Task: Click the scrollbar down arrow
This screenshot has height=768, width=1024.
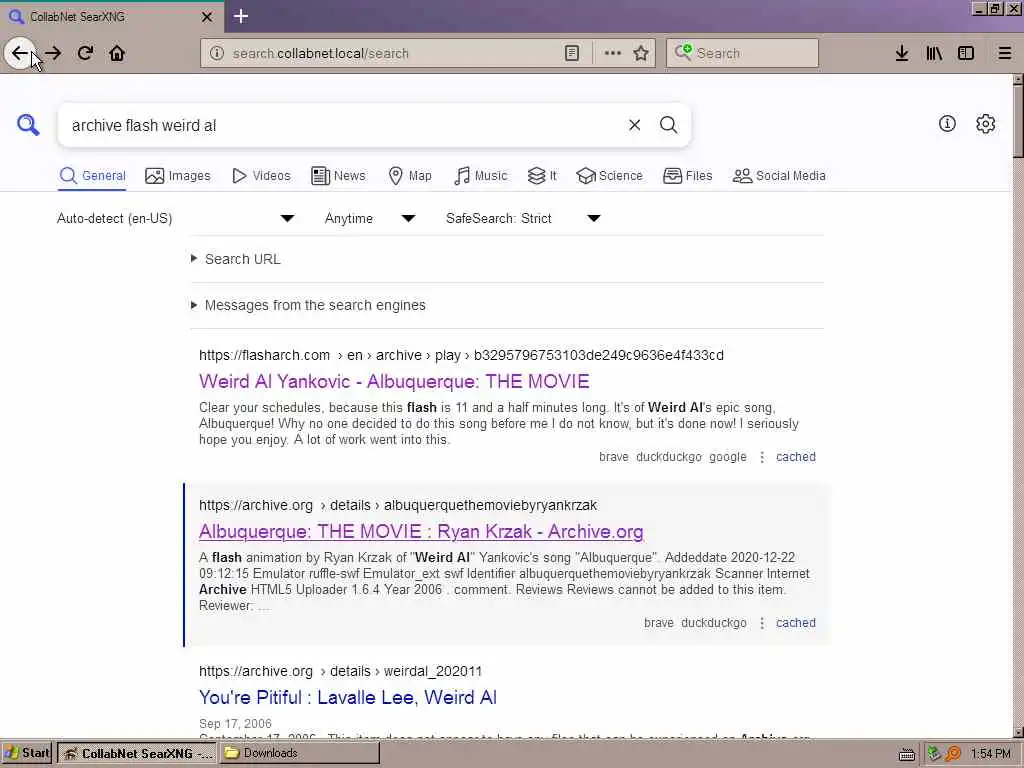Action: click(1017, 732)
